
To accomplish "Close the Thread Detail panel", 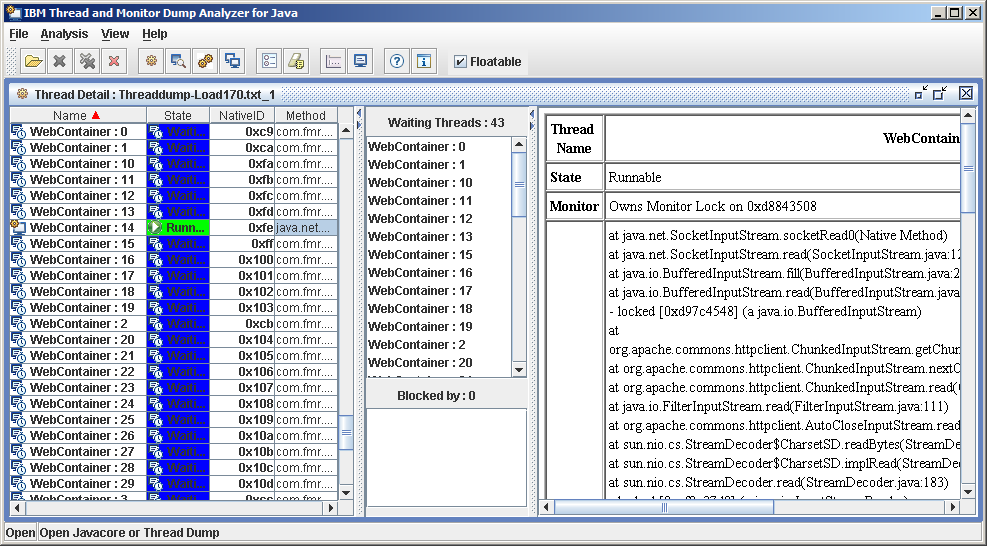I will point(966,93).
